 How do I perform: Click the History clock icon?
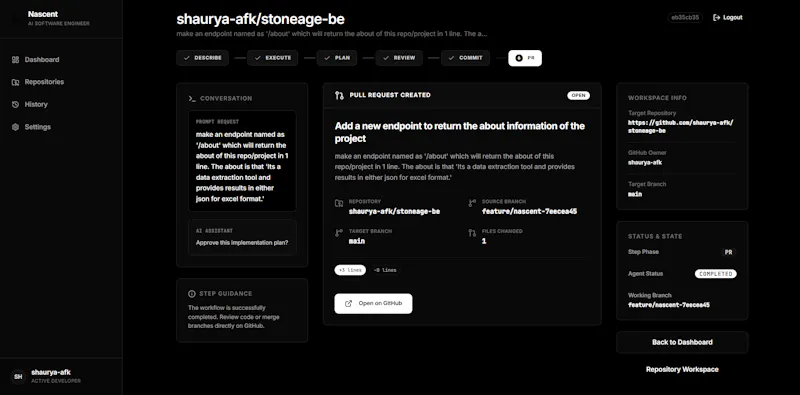point(15,105)
